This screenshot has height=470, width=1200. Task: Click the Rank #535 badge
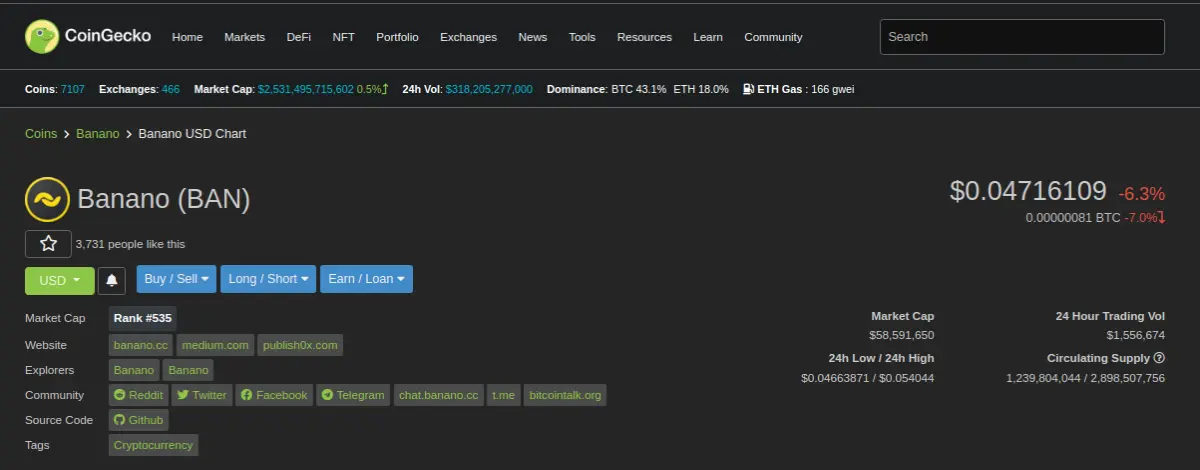tap(142, 318)
